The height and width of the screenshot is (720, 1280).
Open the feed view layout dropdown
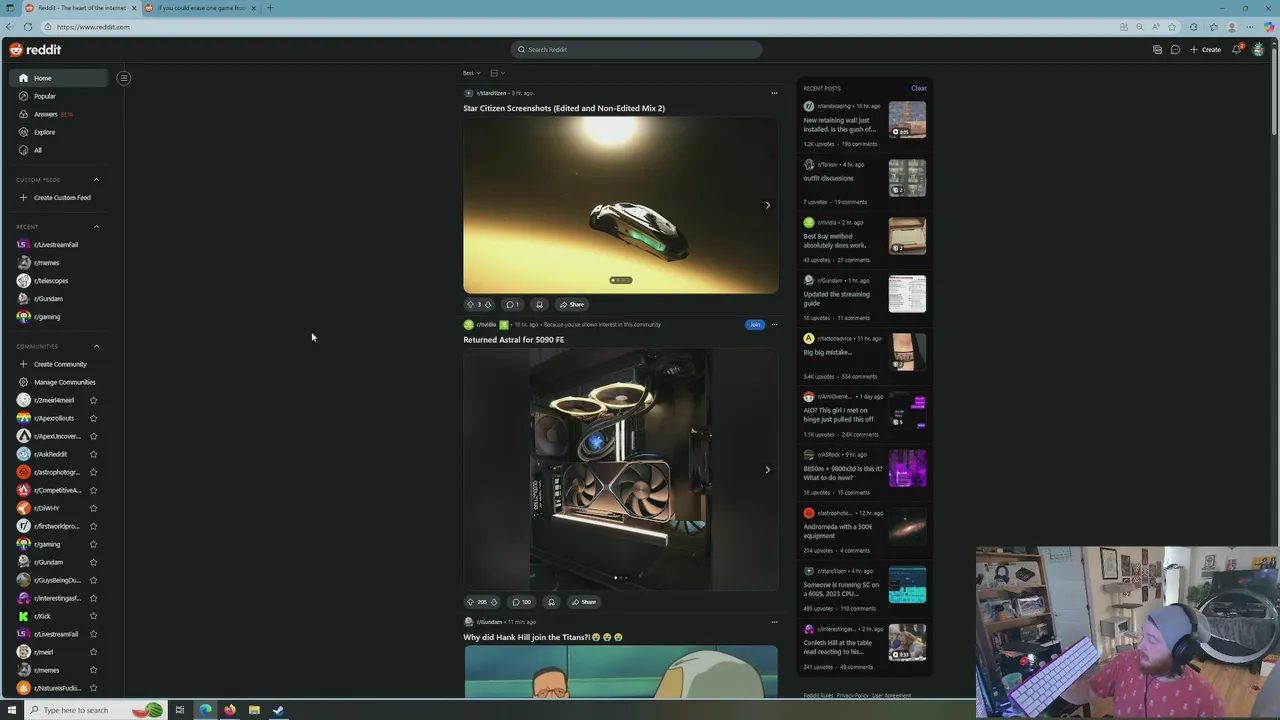click(x=498, y=73)
